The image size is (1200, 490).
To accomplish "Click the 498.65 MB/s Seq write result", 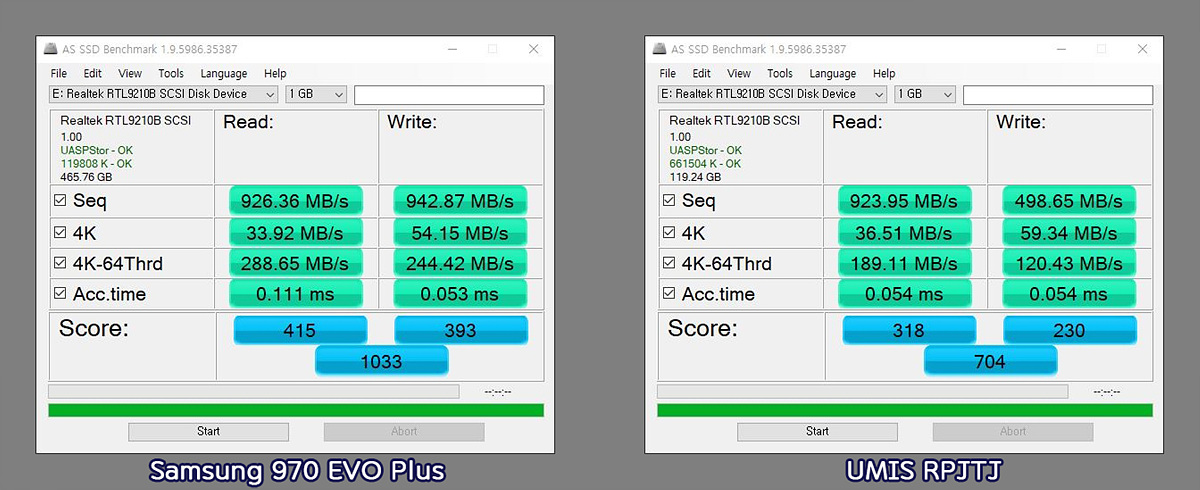I will [1069, 201].
